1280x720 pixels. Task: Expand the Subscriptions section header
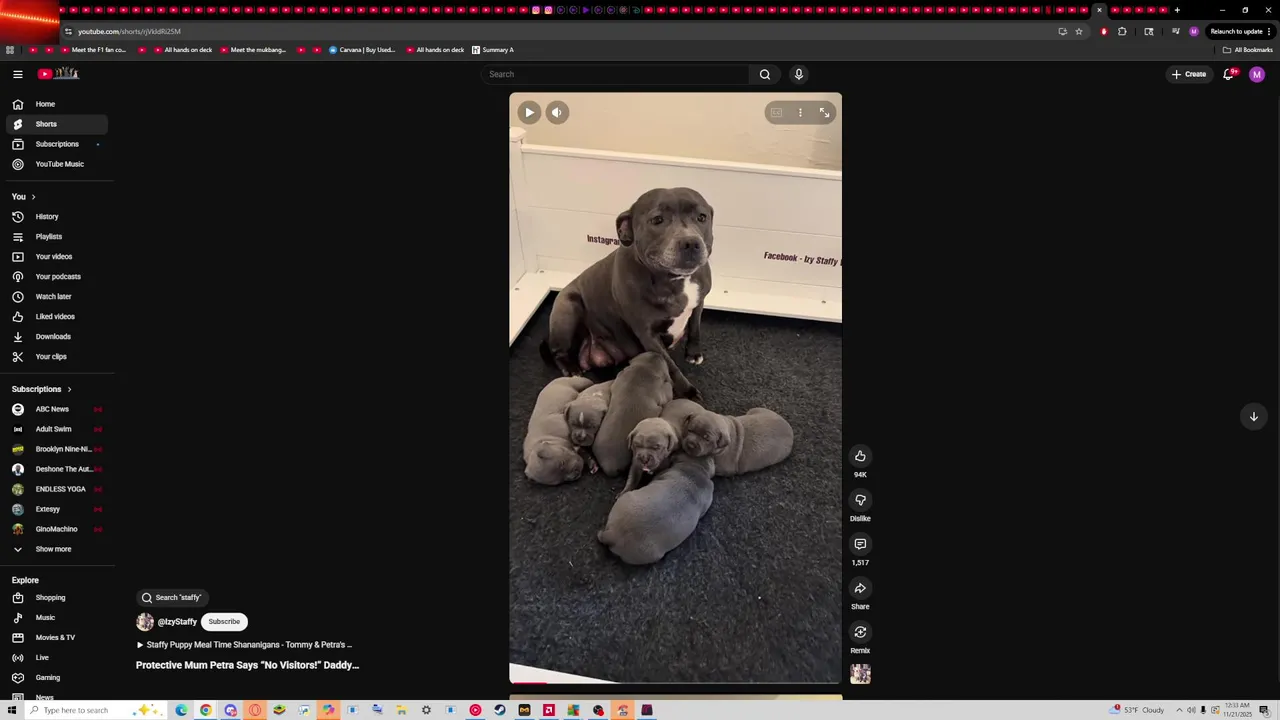click(x=42, y=389)
